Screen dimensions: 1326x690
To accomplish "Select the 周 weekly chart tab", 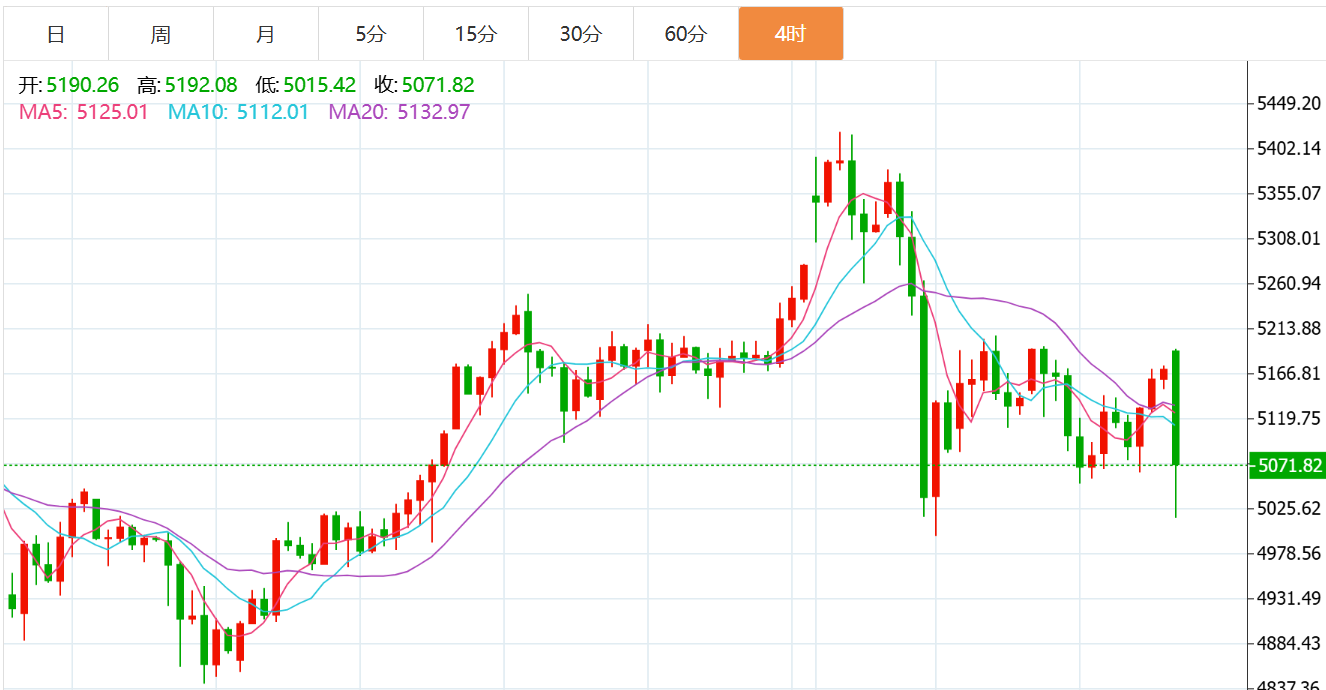I will coord(161,34).
